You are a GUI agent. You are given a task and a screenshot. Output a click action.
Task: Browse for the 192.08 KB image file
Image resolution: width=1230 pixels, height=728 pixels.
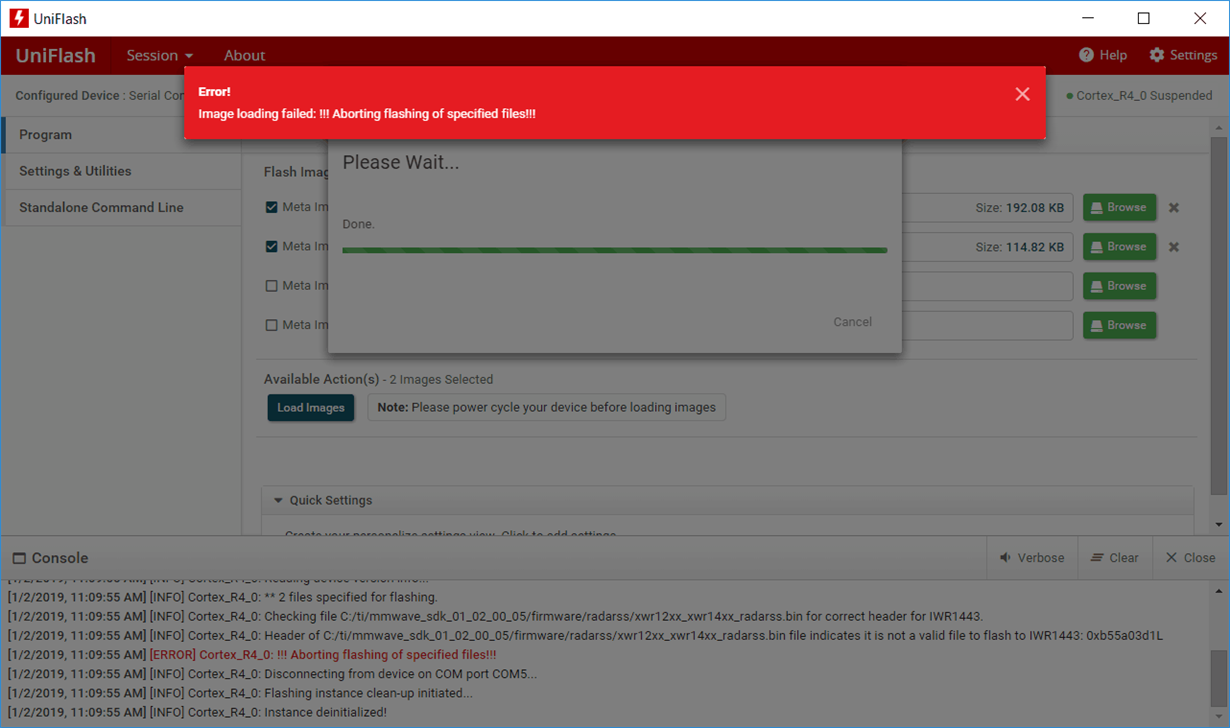[x=1119, y=207]
